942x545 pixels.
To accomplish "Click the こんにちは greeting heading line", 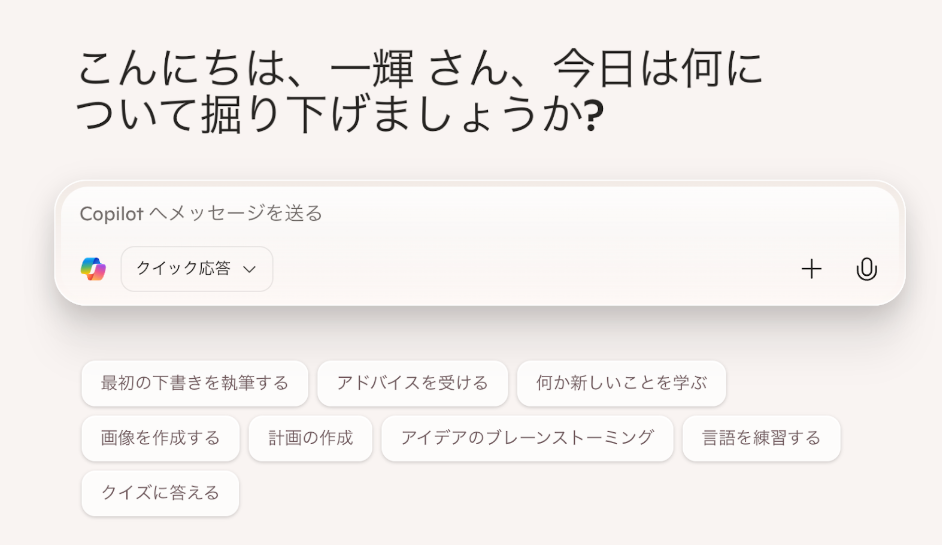I will (x=421, y=68).
